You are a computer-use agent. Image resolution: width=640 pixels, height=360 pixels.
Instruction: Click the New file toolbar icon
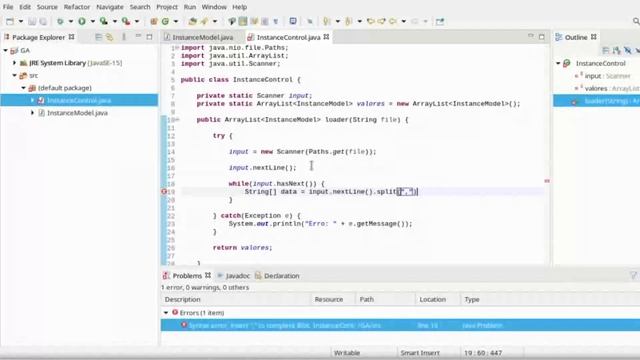click(10, 21)
